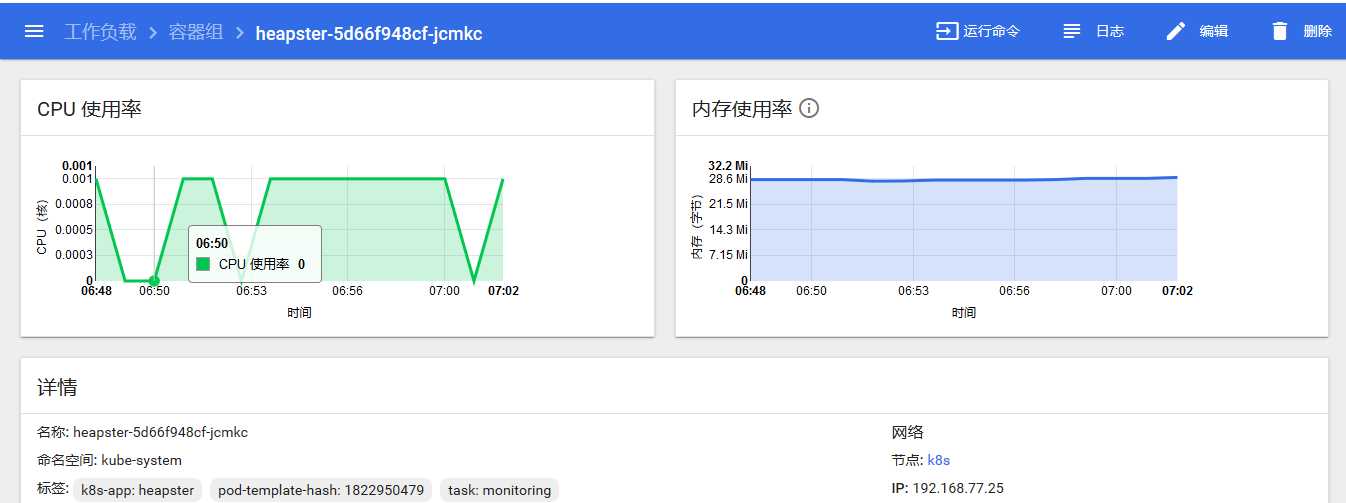The width and height of the screenshot is (1346, 503).
Task: Open the k8s node link
Action: point(939,460)
